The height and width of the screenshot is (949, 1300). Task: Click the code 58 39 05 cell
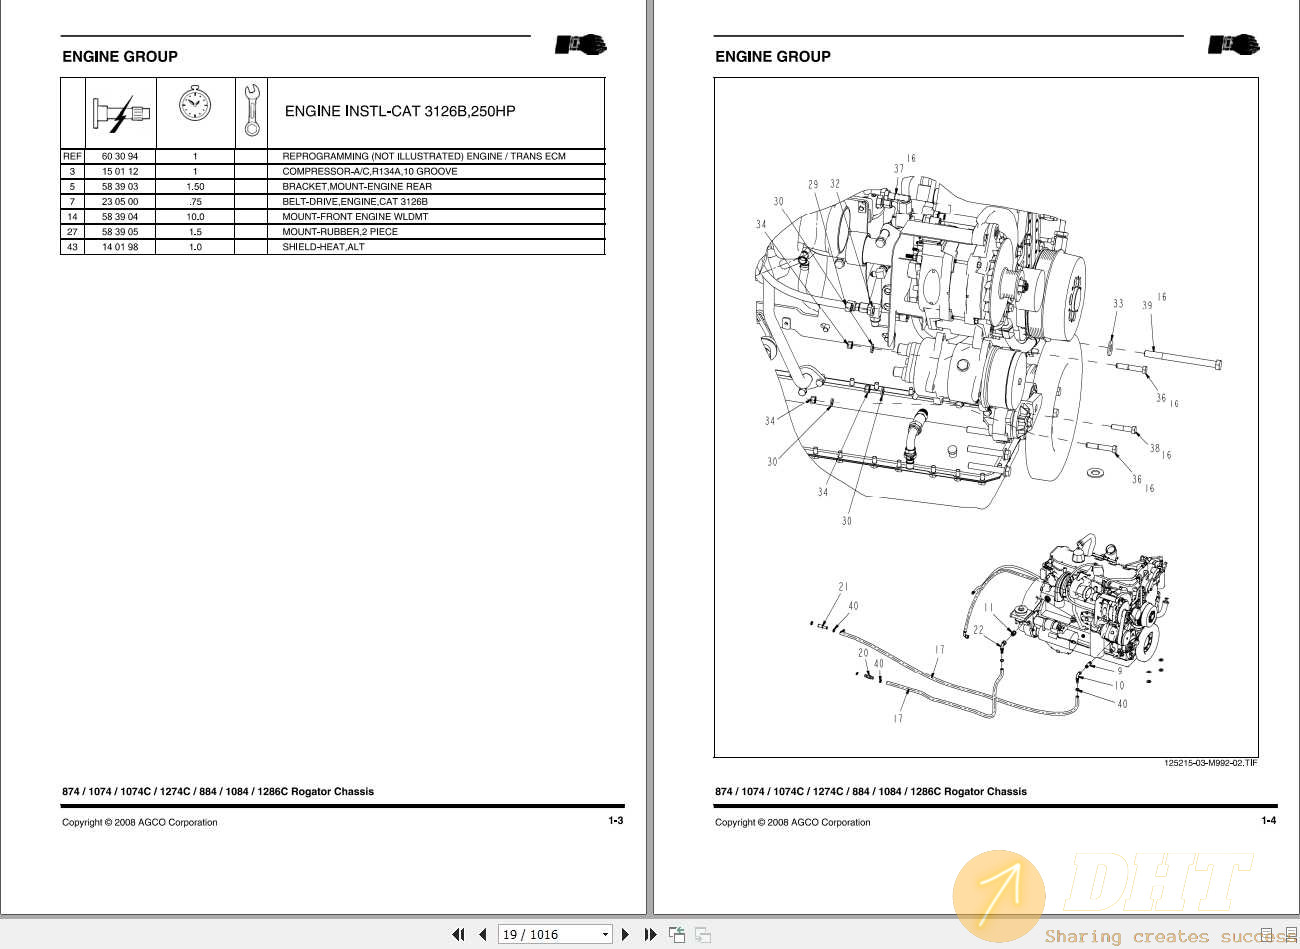(120, 231)
